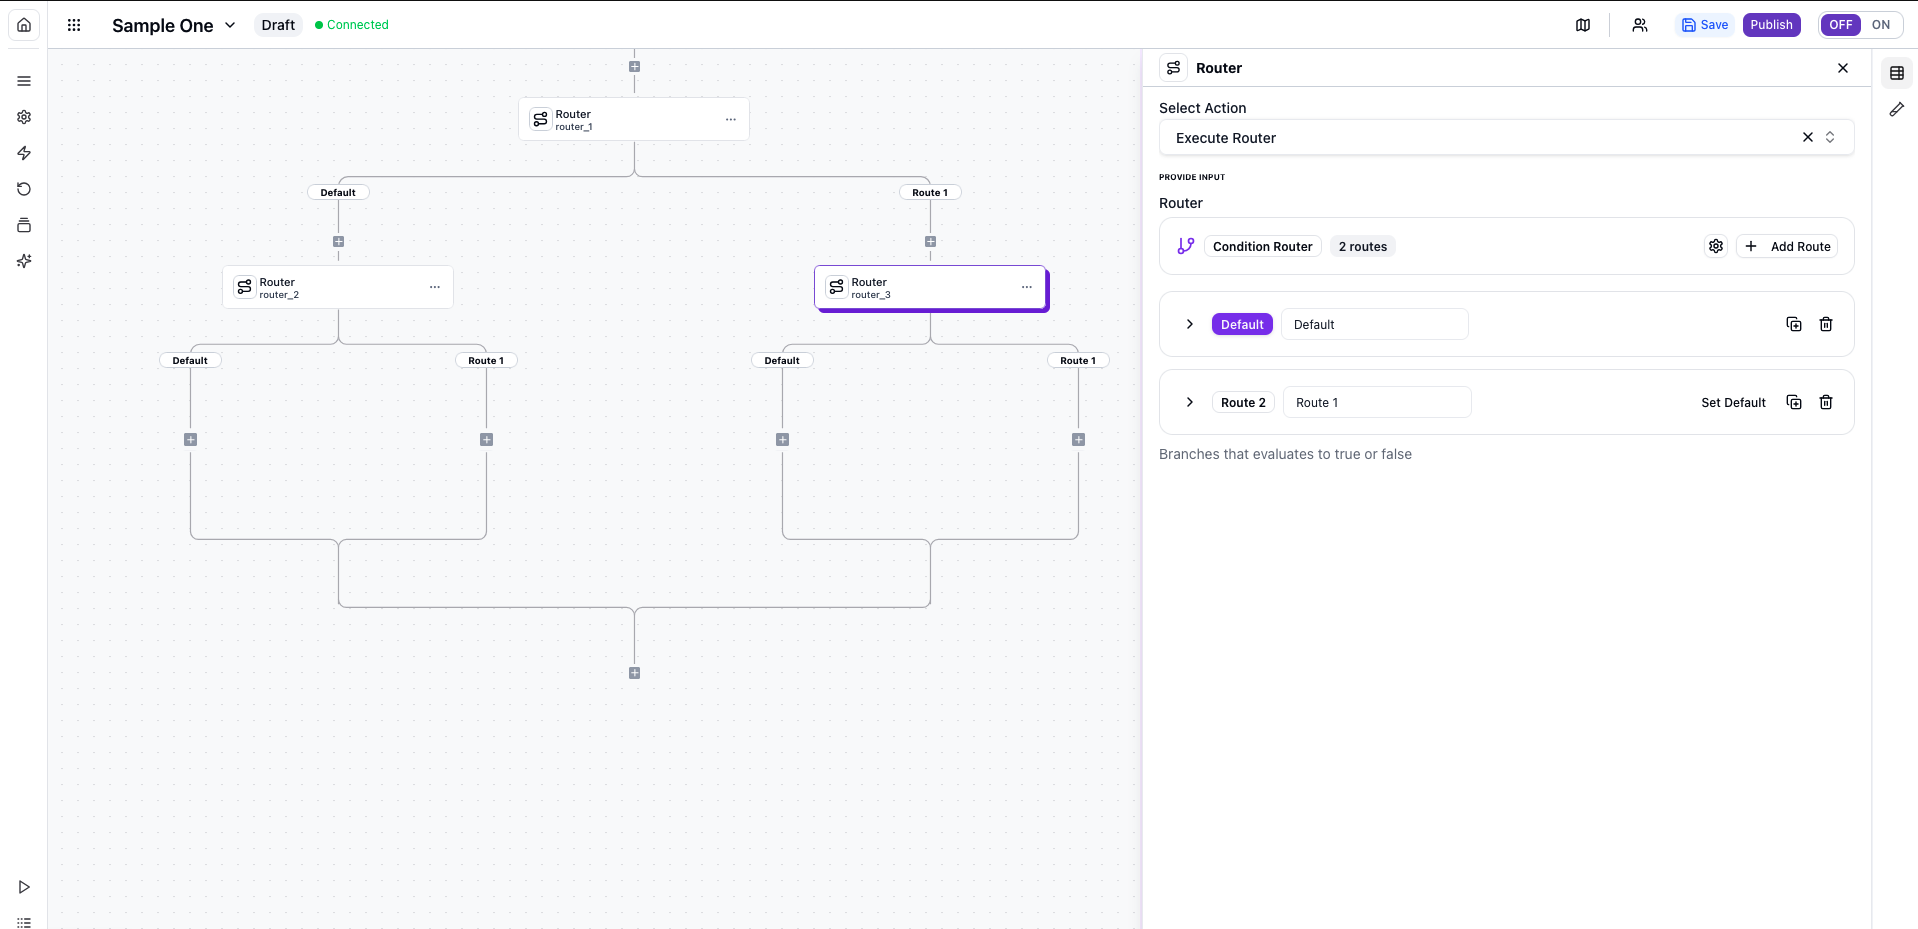Viewport: 1918px width, 929px height.
Task: Expand the Route 2 row chevron
Action: 1189,402
